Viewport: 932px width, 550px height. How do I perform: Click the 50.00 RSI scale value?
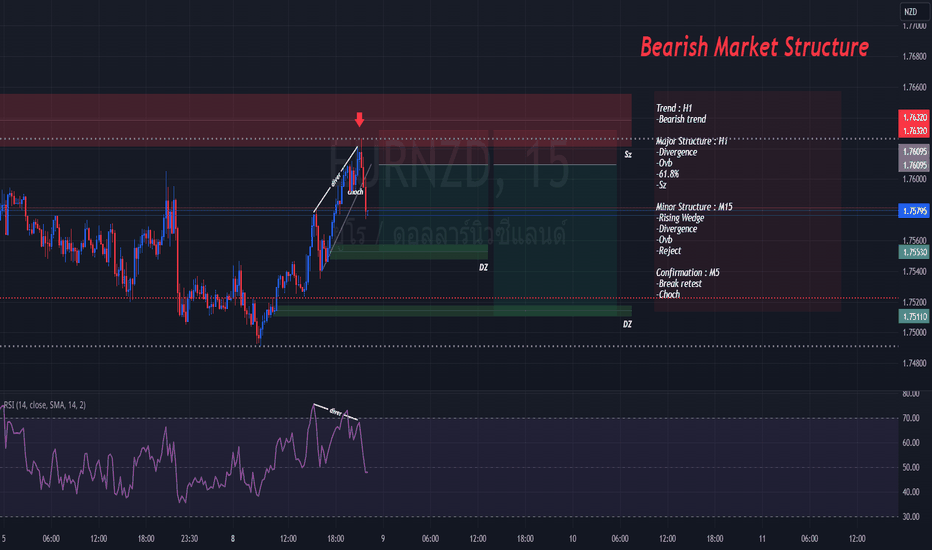tap(911, 468)
